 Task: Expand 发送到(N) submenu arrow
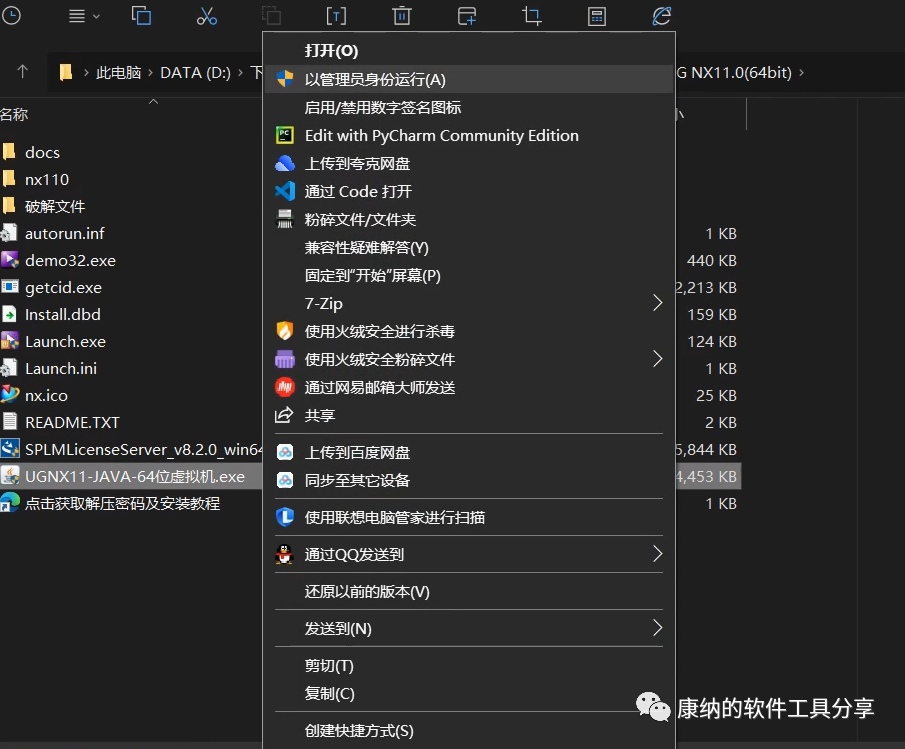657,628
